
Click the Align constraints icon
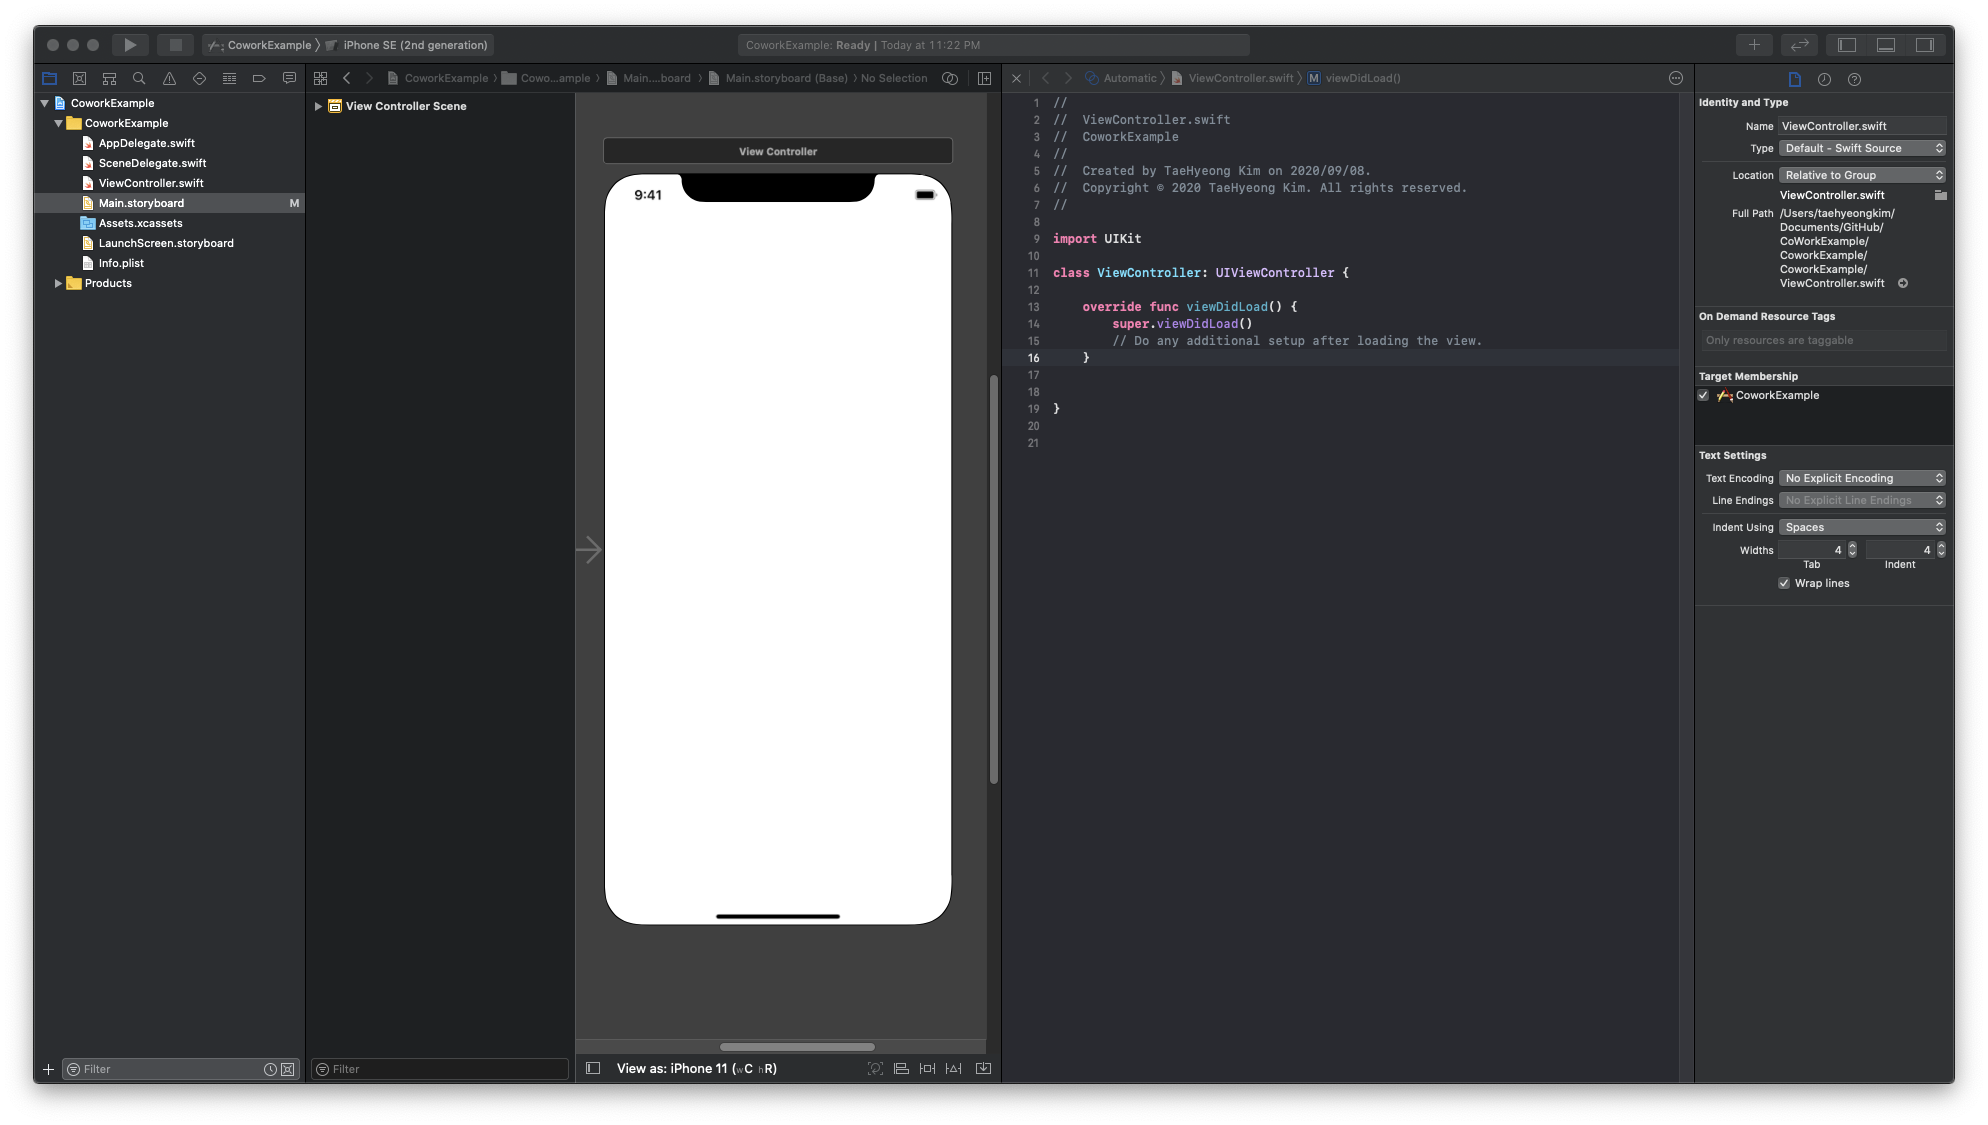coord(901,1068)
